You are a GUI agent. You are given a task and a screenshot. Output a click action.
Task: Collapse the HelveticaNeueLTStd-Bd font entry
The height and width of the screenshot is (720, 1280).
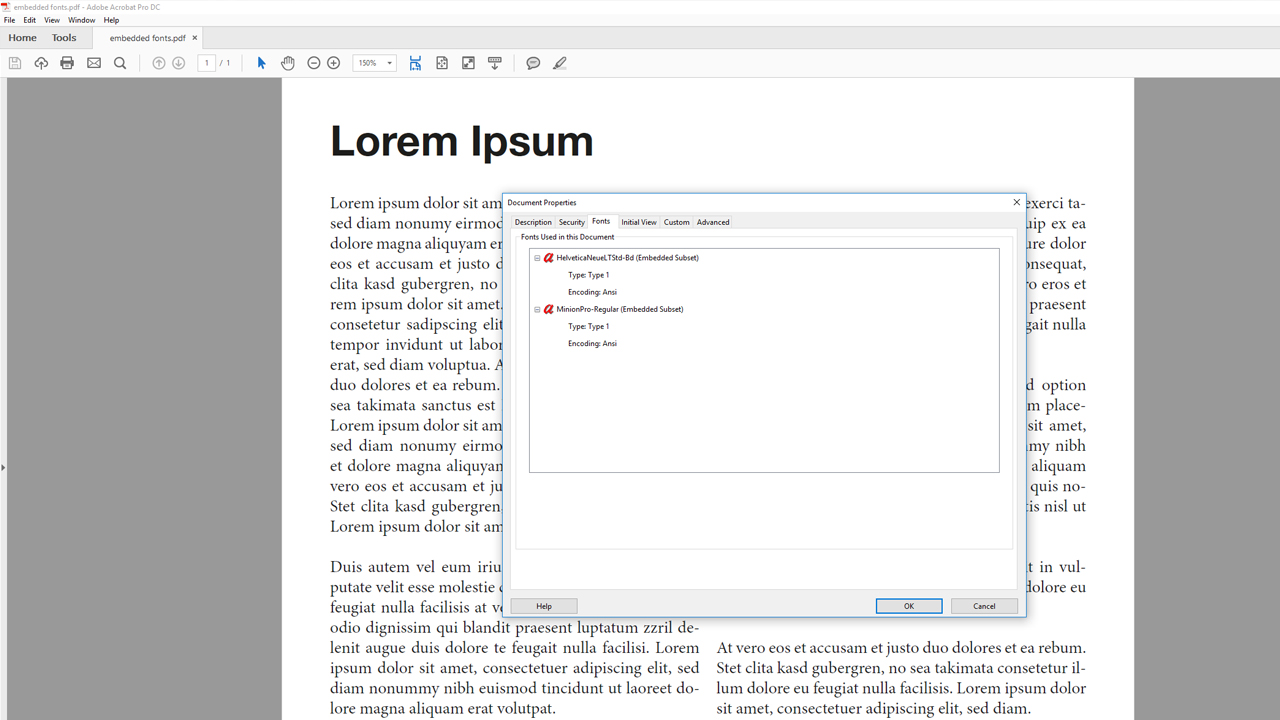point(537,258)
